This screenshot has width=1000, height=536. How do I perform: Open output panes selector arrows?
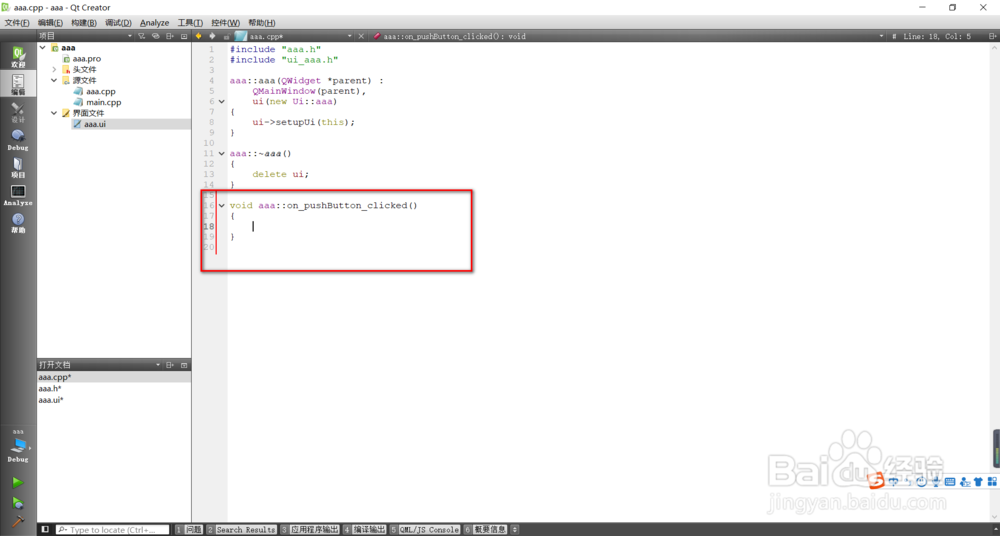(x=515, y=530)
